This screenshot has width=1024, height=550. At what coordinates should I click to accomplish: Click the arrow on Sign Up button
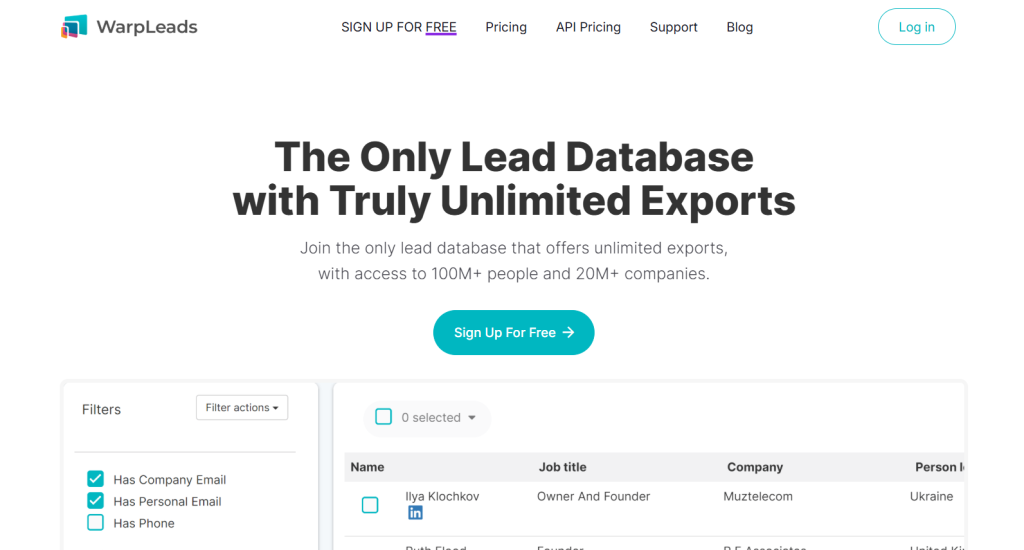pyautogui.click(x=569, y=333)
